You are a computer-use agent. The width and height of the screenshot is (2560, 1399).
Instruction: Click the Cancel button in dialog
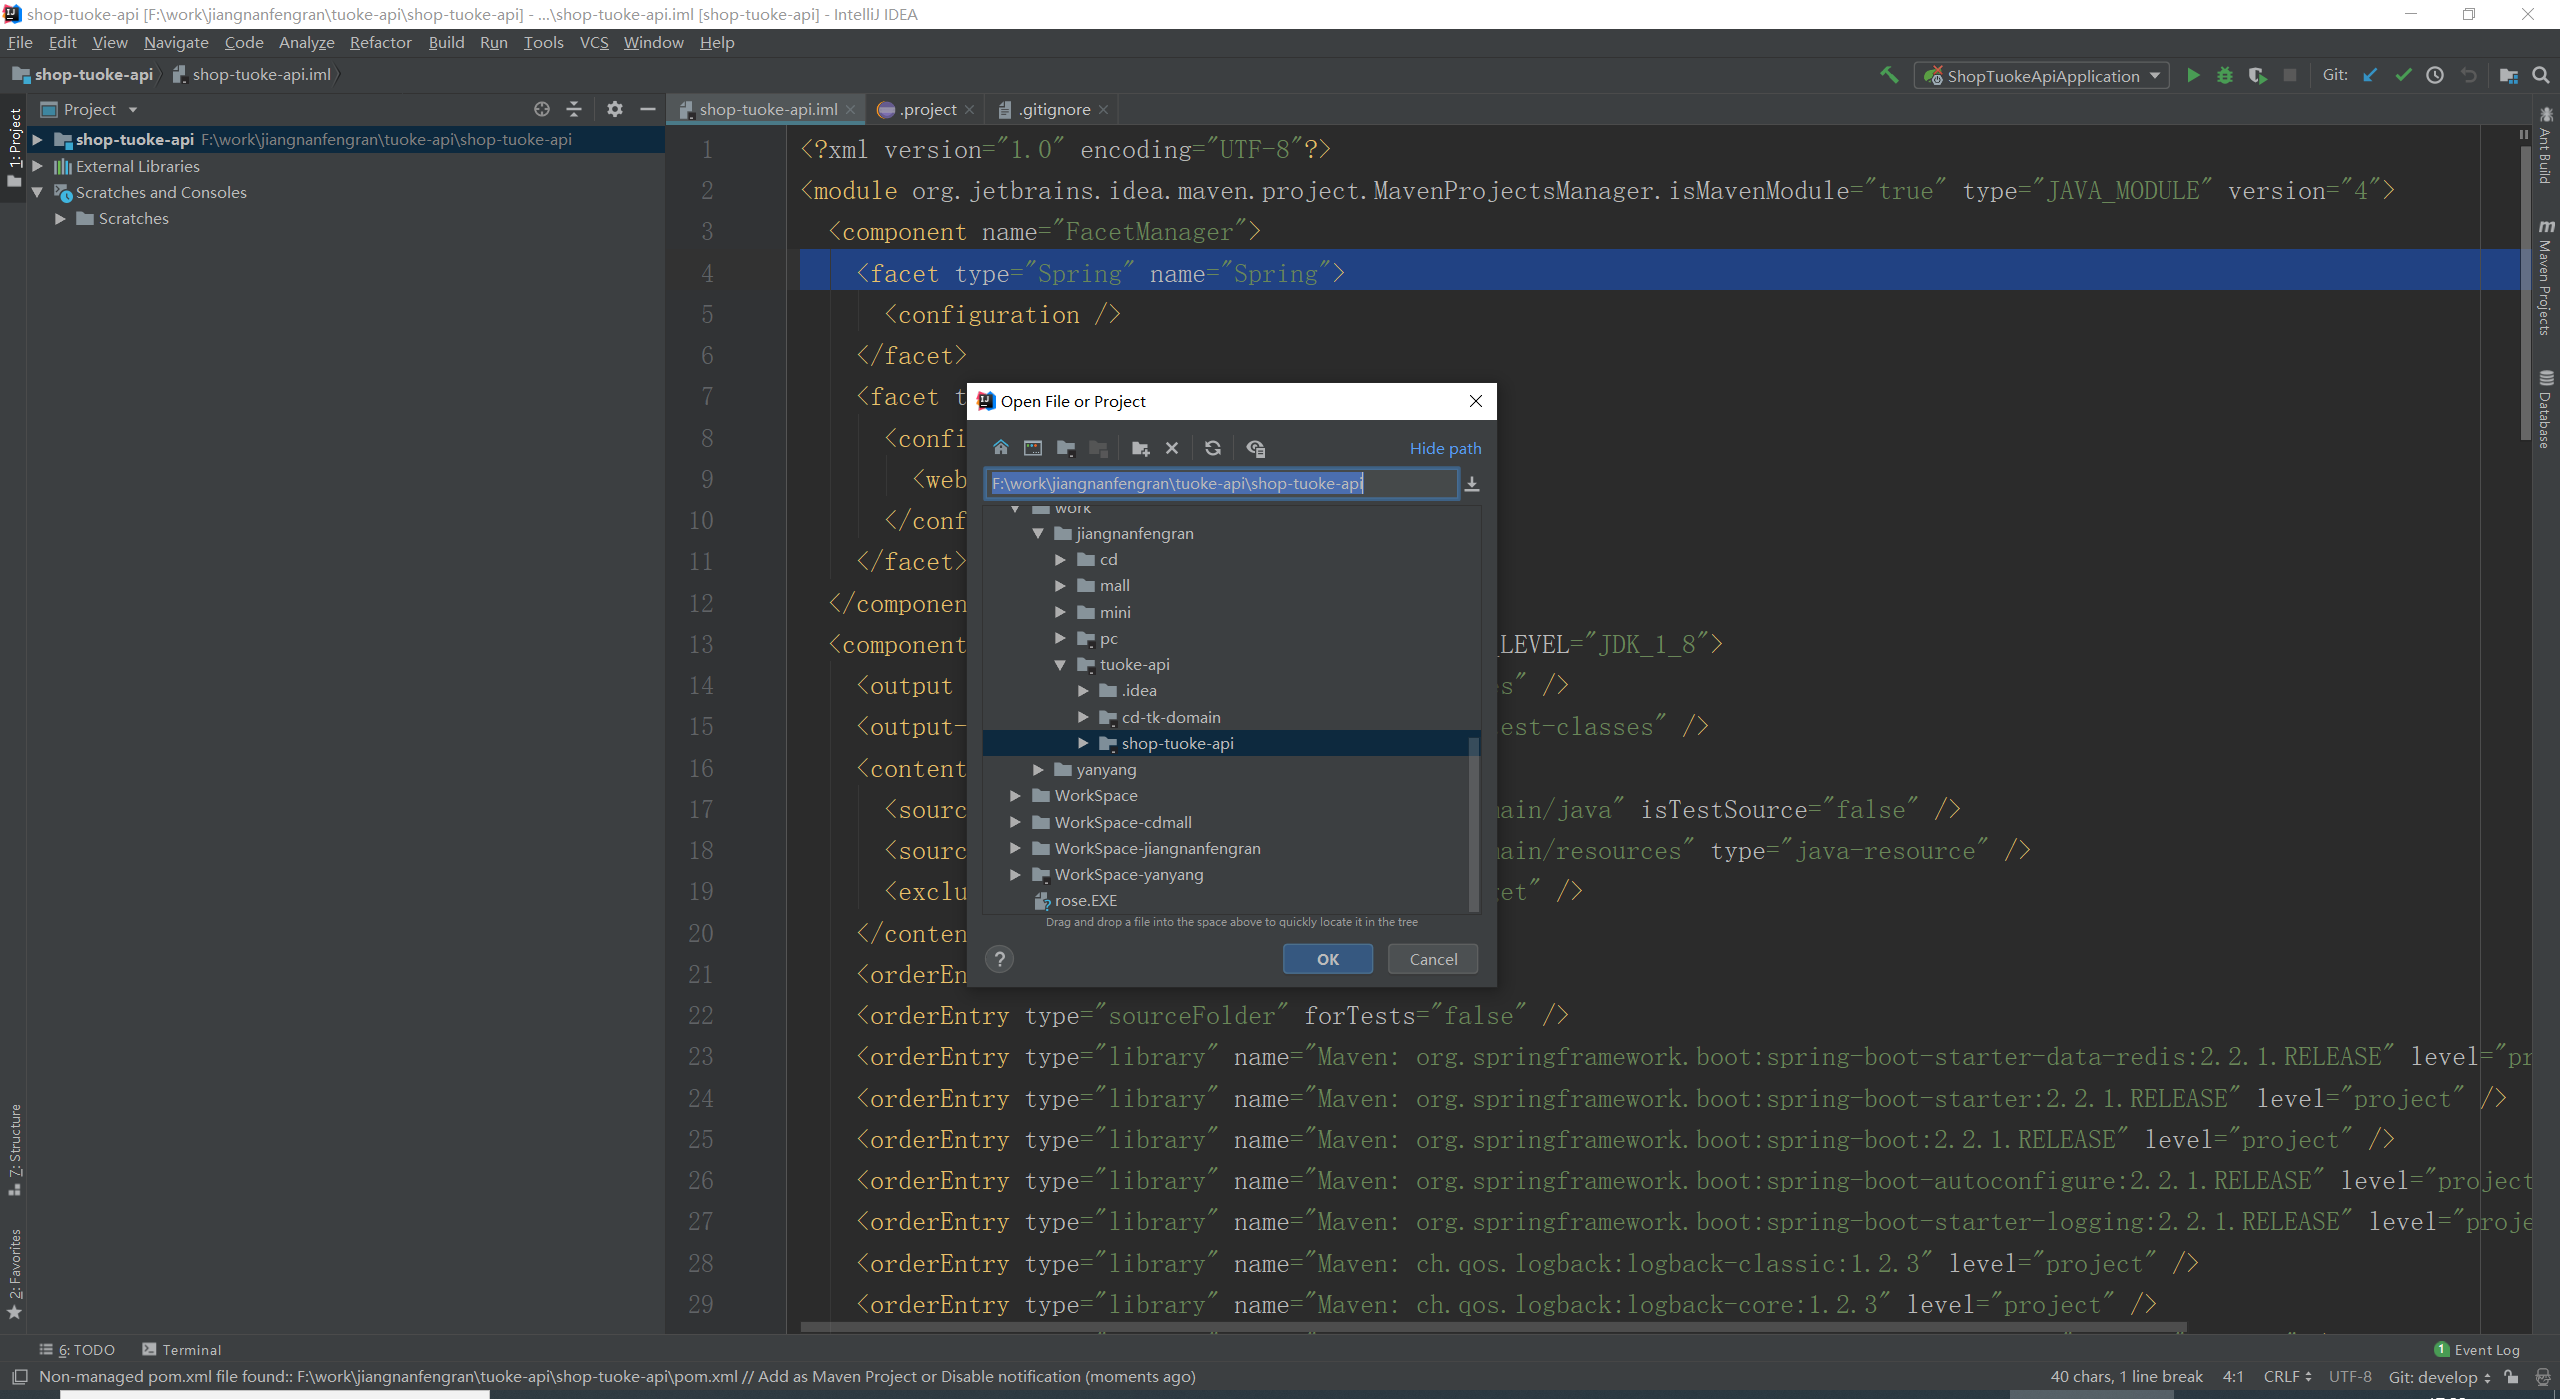(x=1432, y=960)
